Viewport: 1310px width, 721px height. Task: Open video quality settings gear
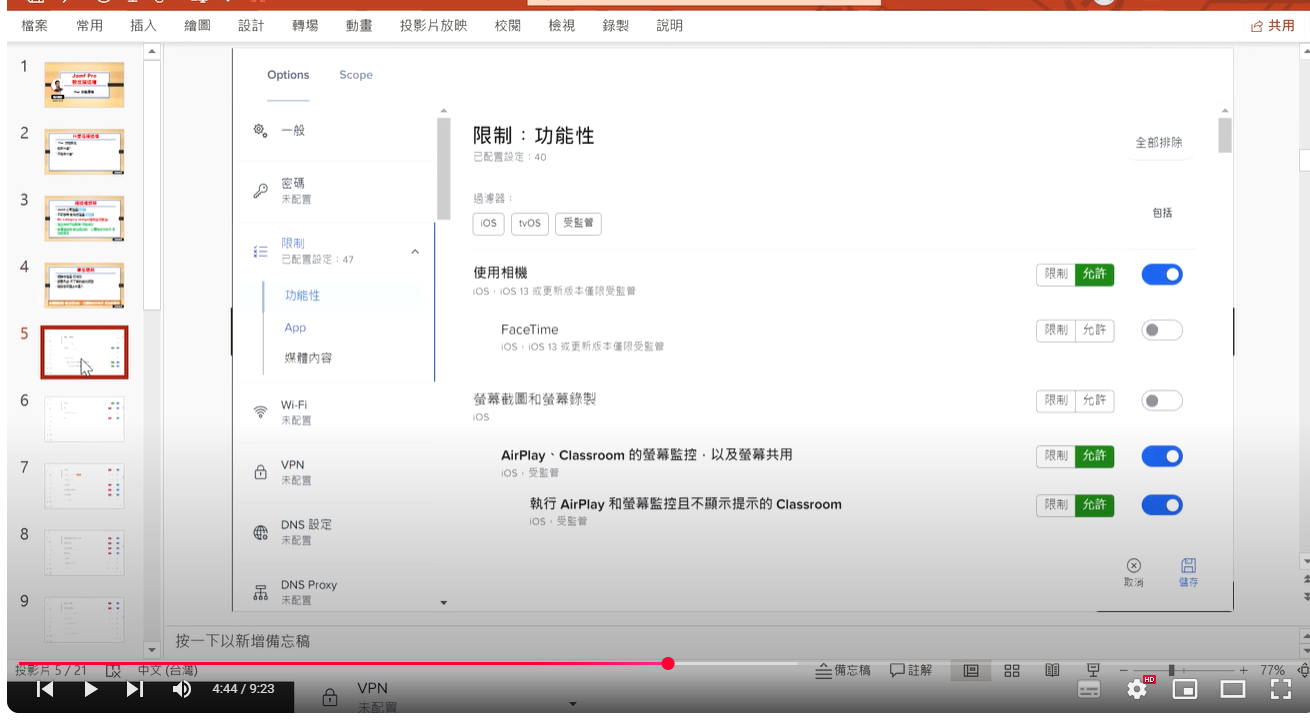[x=1137, y=689]
